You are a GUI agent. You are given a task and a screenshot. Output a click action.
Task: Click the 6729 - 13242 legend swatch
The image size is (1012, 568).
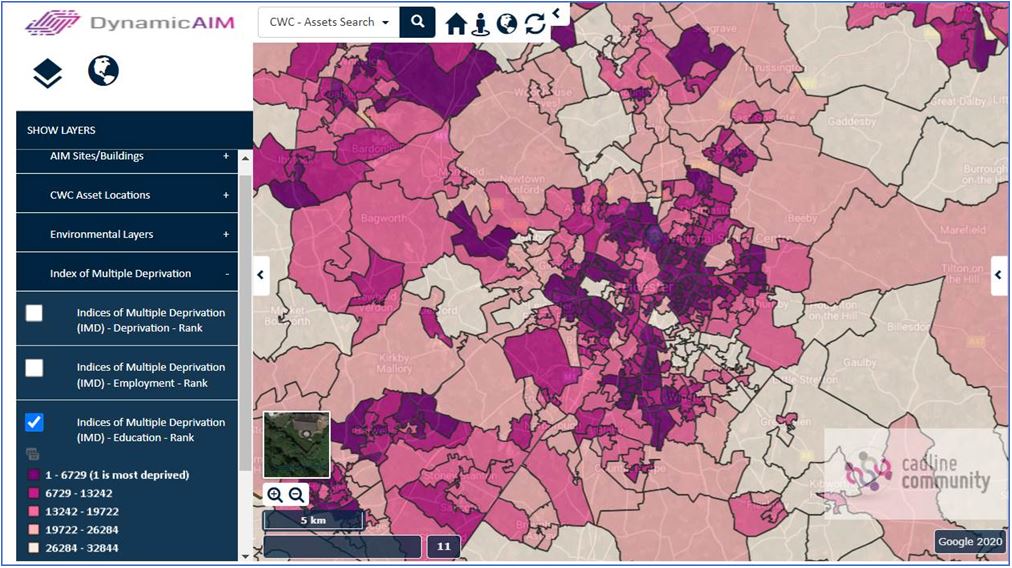coord(34,493)
